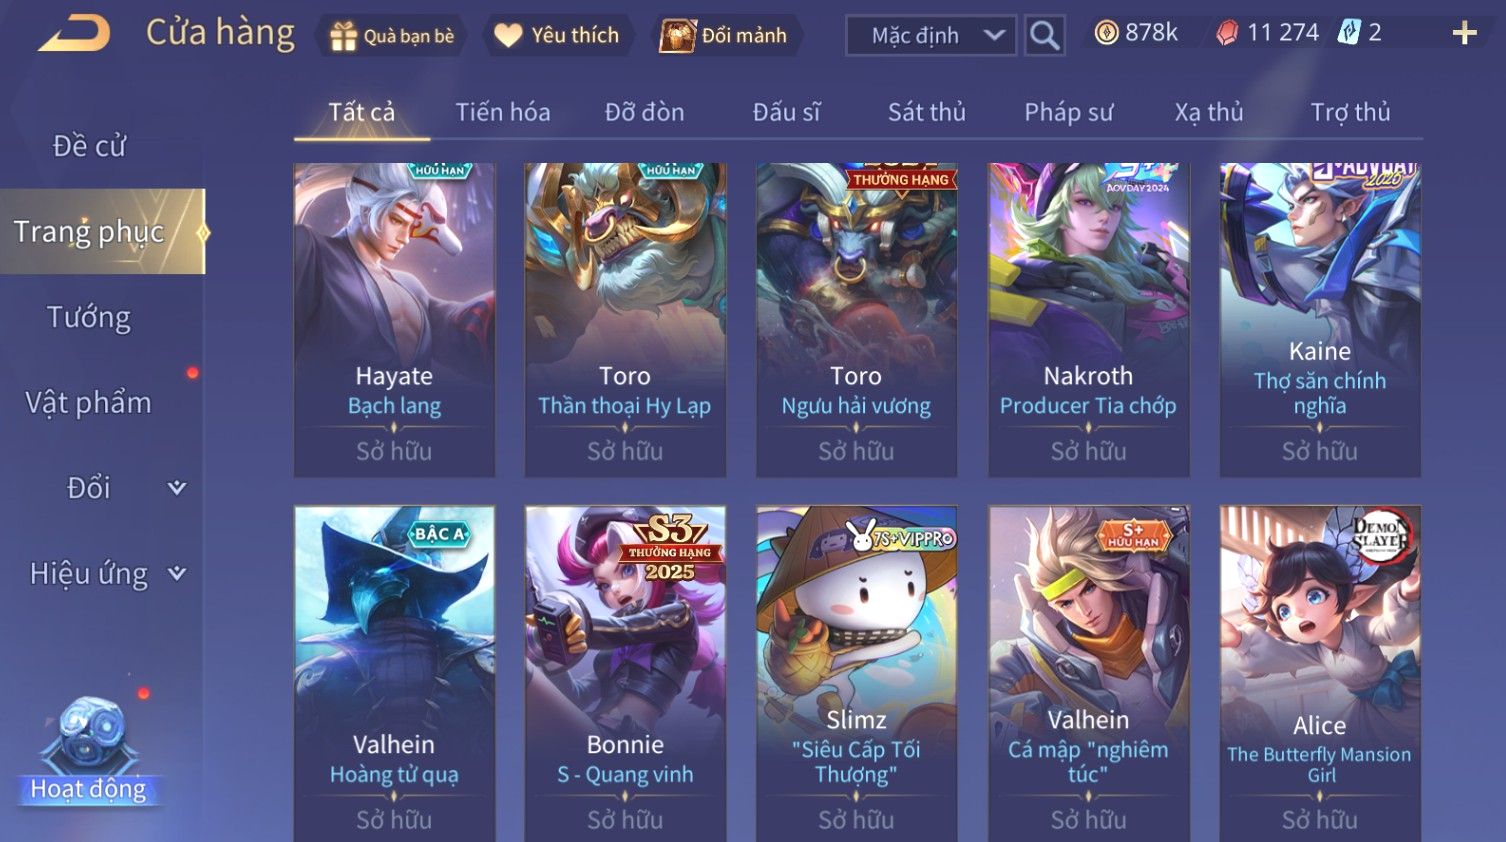This screenshot has width=1506, height=842.
Task: Open Đổi mảnh chest icon
Action: [677, 36]
